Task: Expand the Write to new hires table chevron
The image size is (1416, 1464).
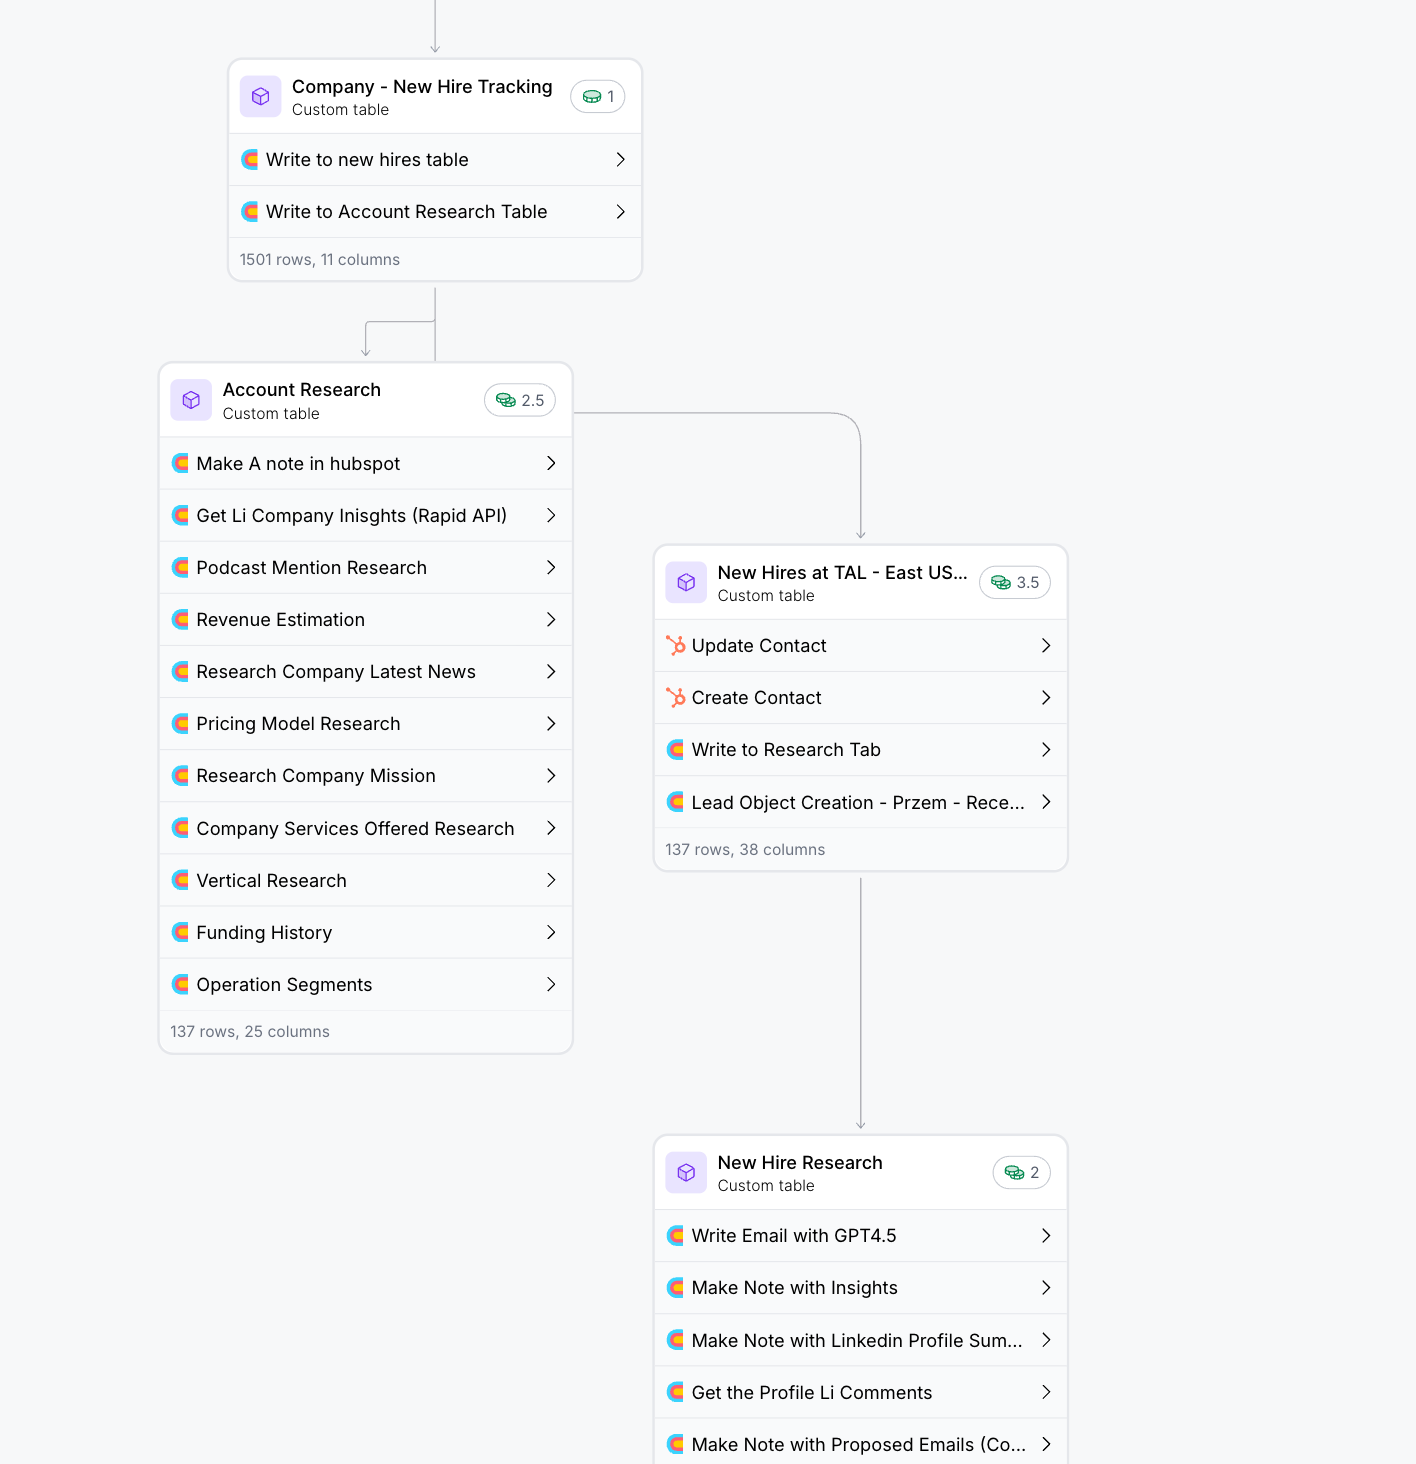Action: click(x=620, y=160)
